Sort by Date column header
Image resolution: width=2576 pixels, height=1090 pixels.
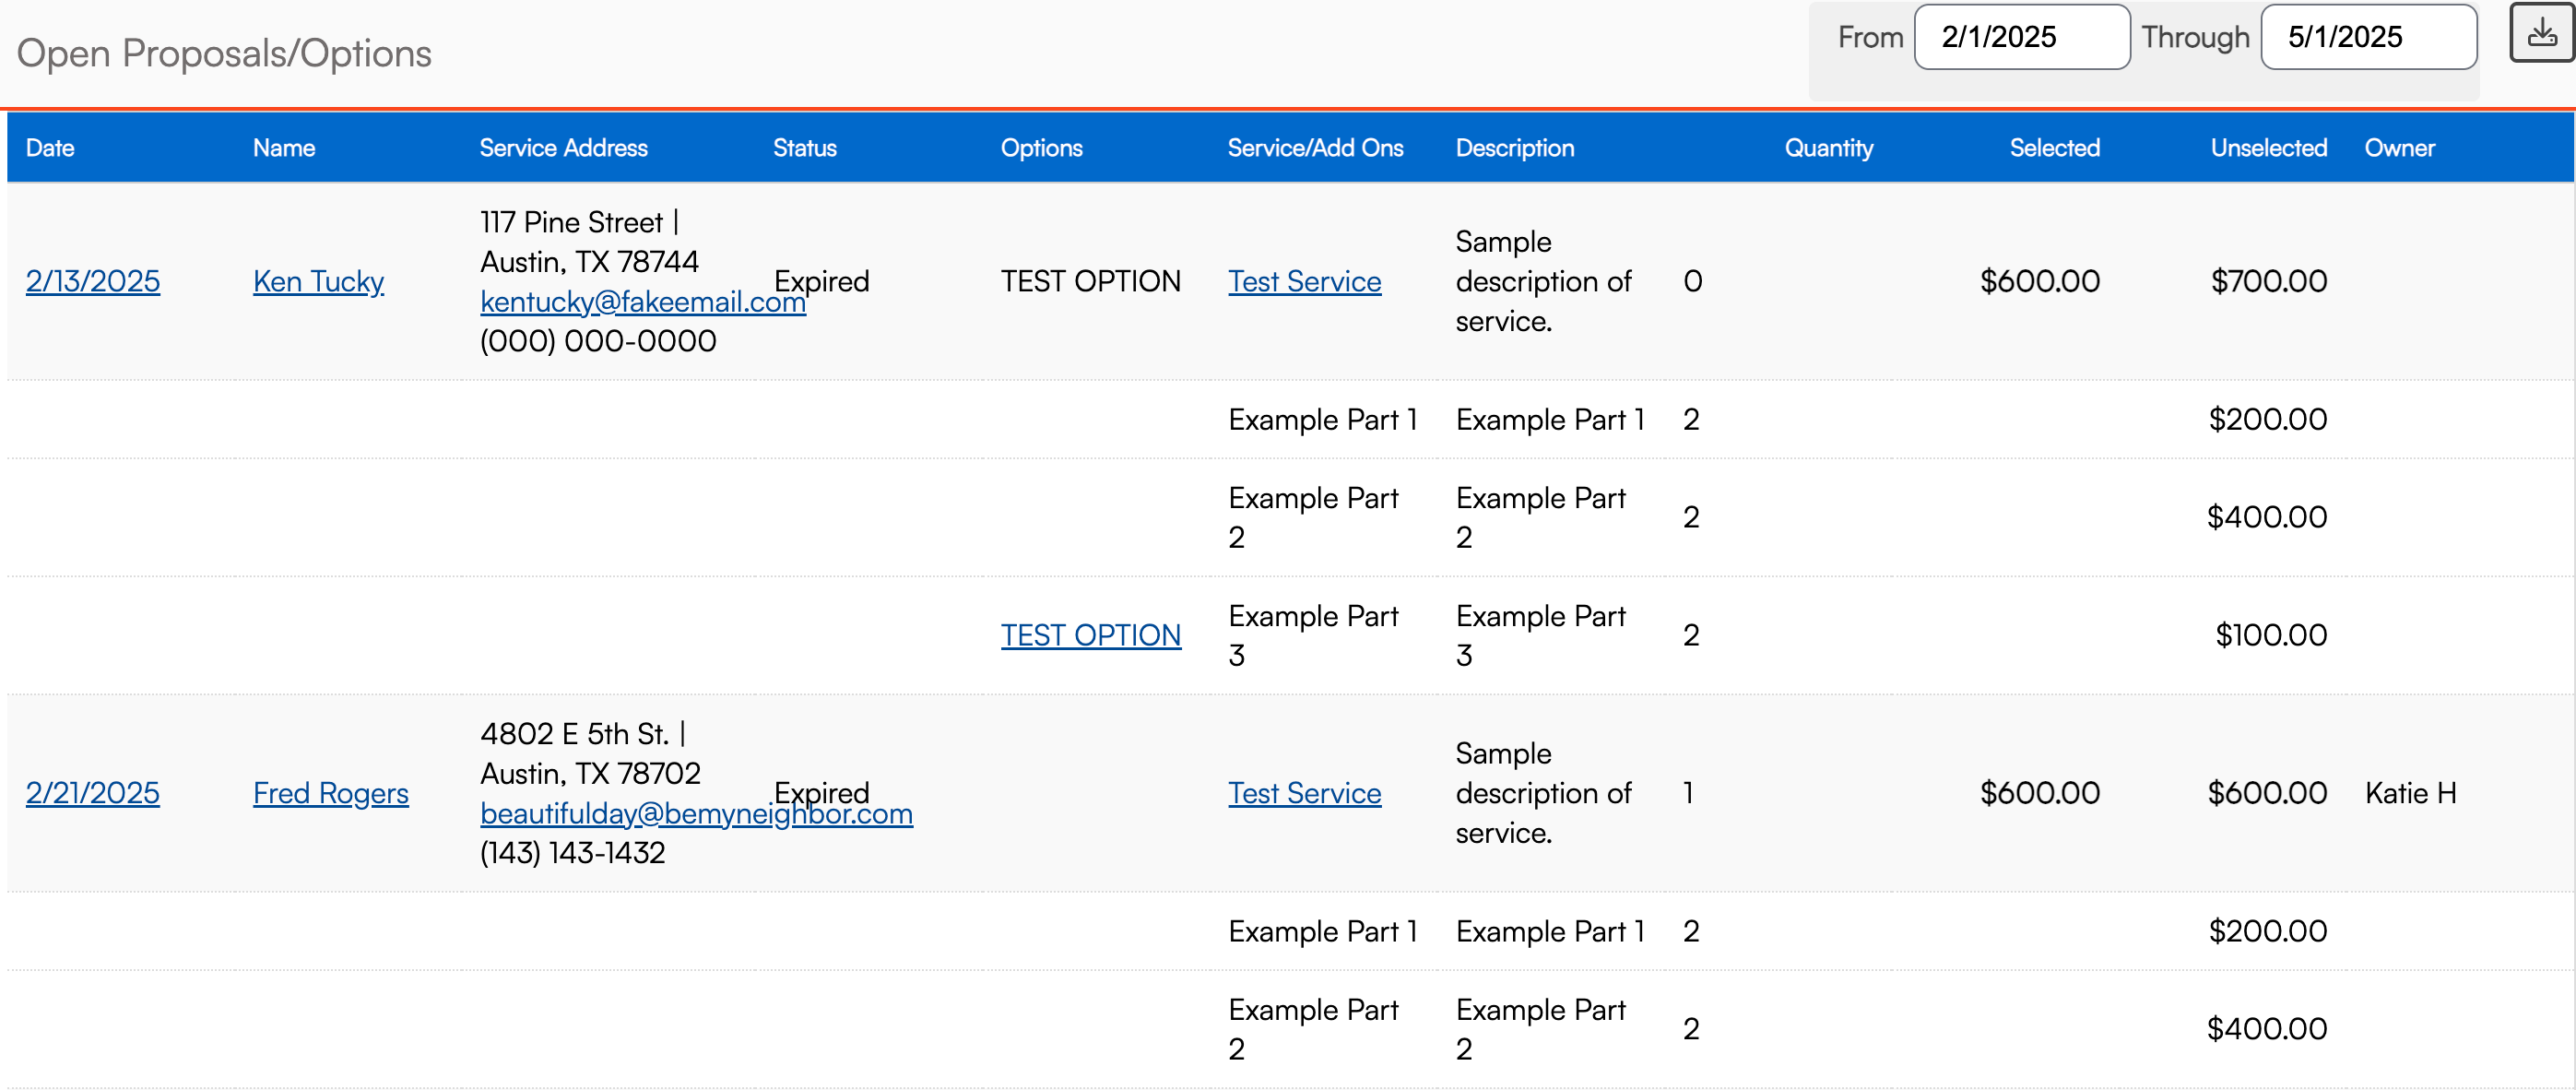coord(50,148)
